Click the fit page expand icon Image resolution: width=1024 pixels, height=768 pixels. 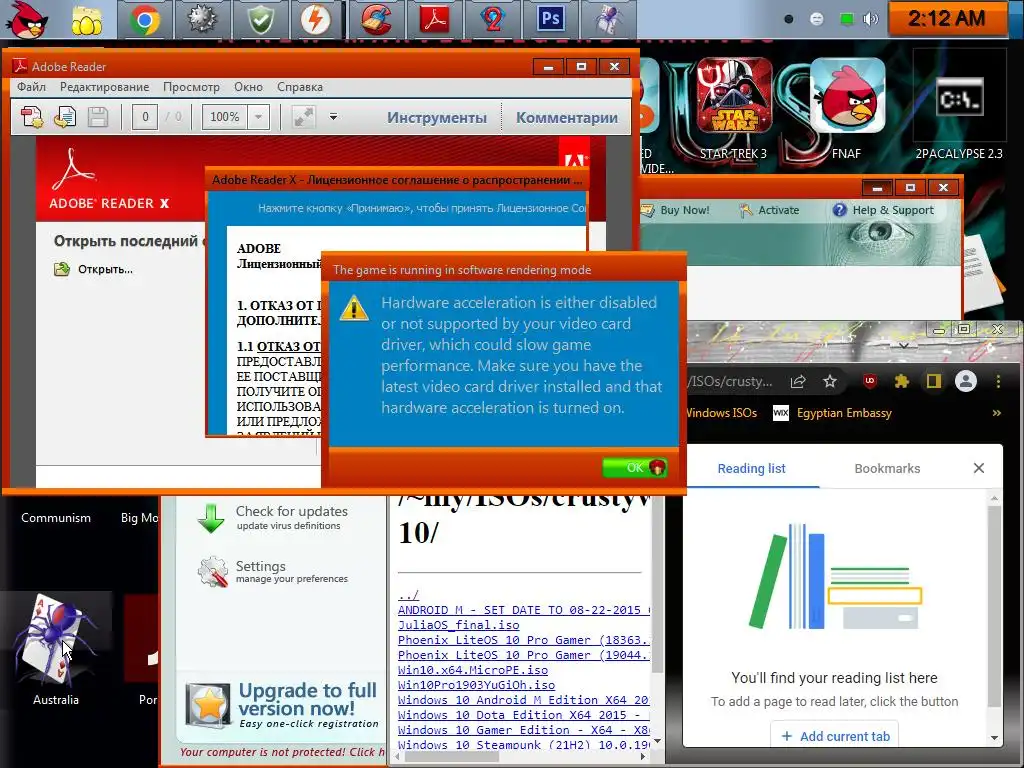303,117
